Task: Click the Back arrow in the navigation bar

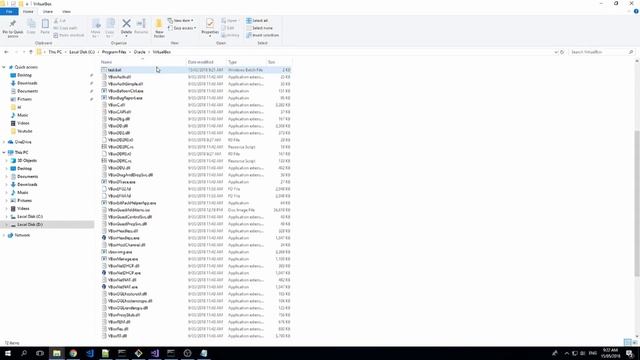Action: [6, 52]
